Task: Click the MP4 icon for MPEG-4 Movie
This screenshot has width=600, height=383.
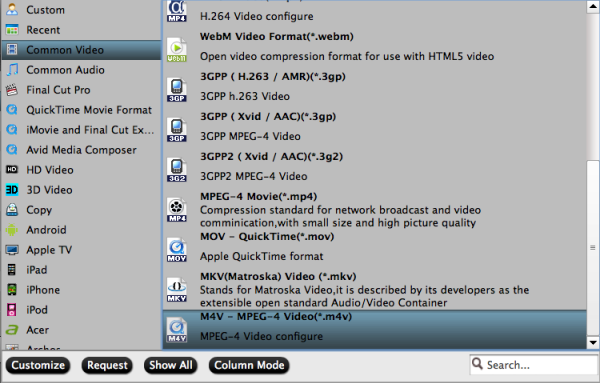Action: click(176, 210)
